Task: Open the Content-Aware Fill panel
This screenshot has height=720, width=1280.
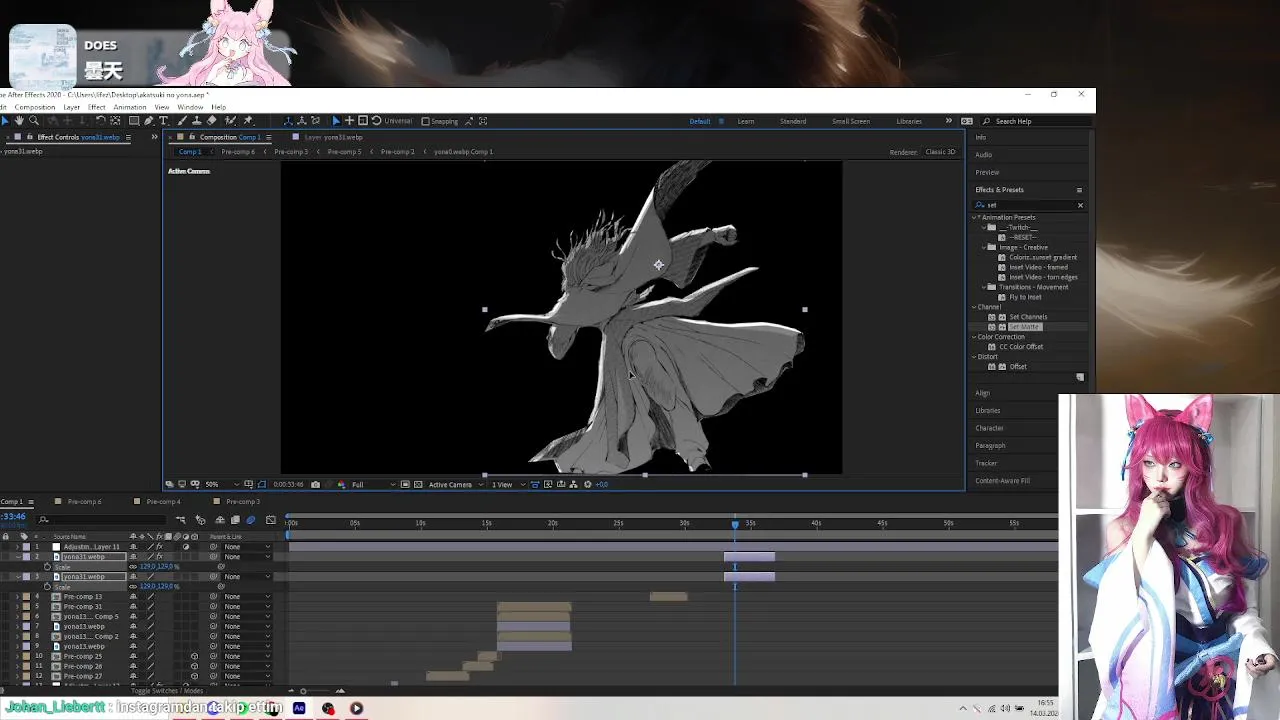Action: click(x=1003, y=481)
